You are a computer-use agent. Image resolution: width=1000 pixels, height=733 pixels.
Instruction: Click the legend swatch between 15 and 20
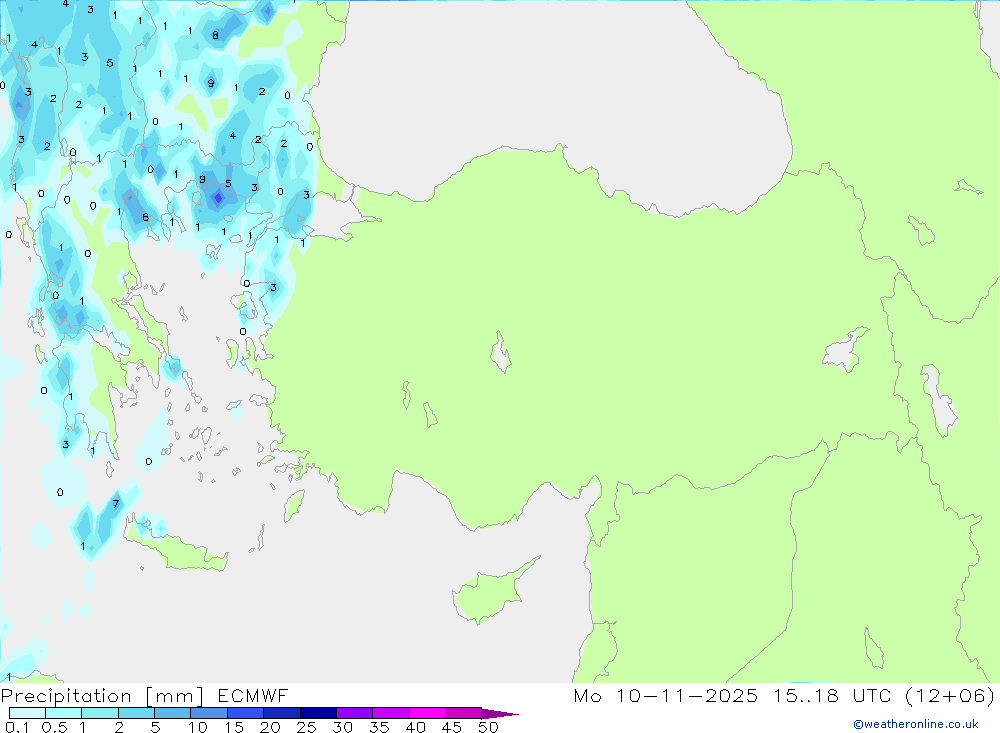tap(246, 713)
